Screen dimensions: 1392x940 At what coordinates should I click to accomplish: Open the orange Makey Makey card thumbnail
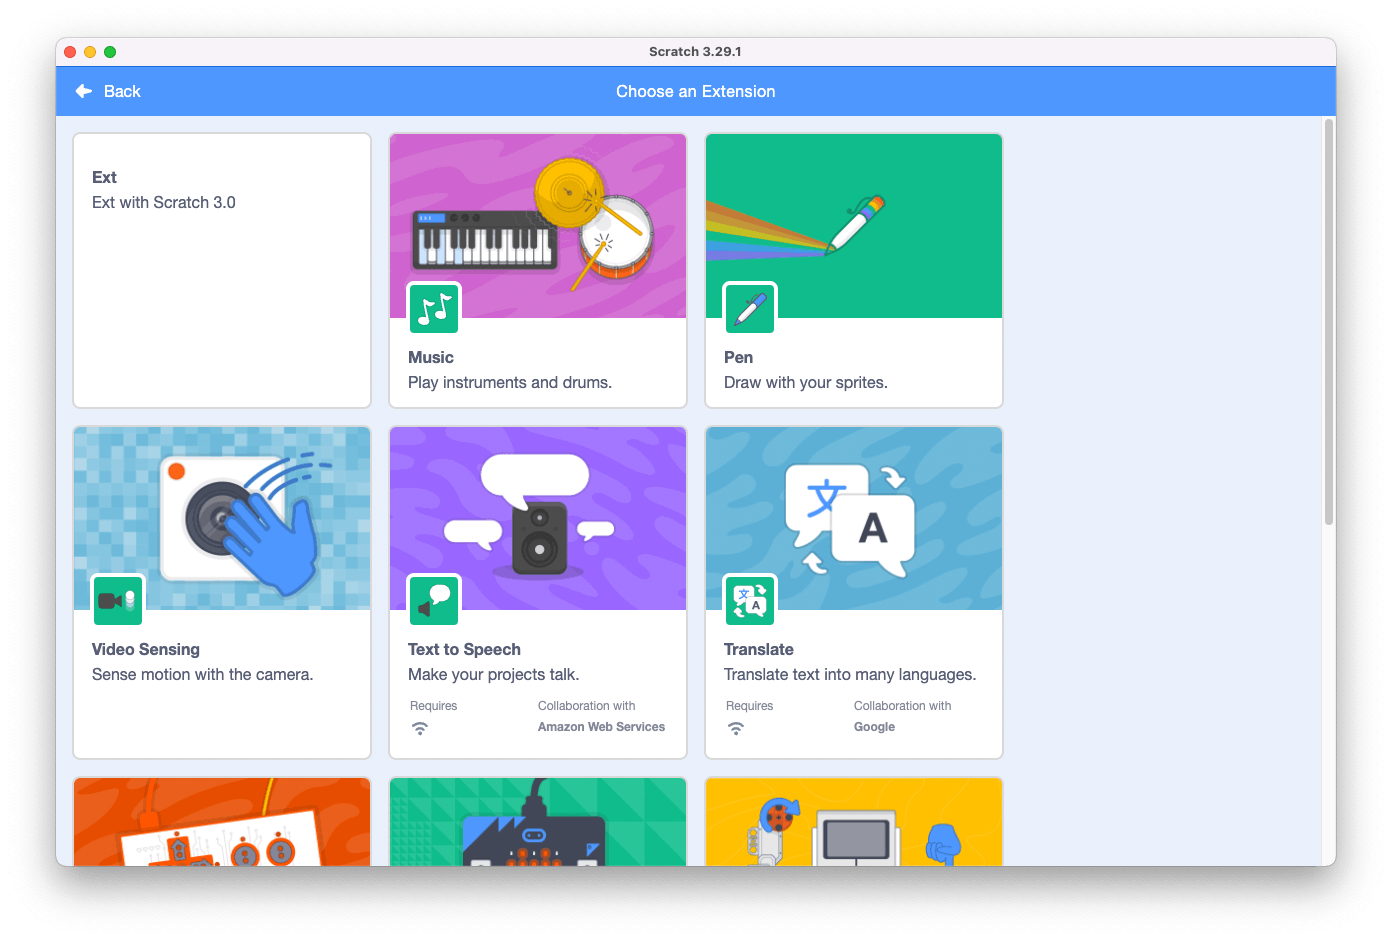tap(222, 822)
